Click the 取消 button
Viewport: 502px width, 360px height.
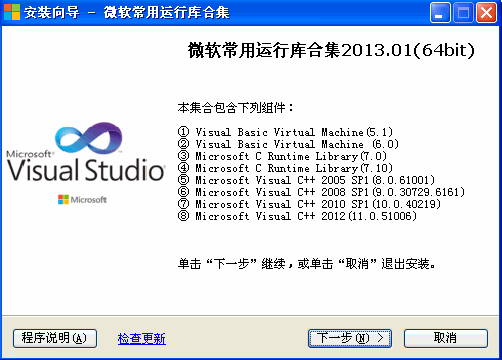pyautogui.click(x=446, y=338)
